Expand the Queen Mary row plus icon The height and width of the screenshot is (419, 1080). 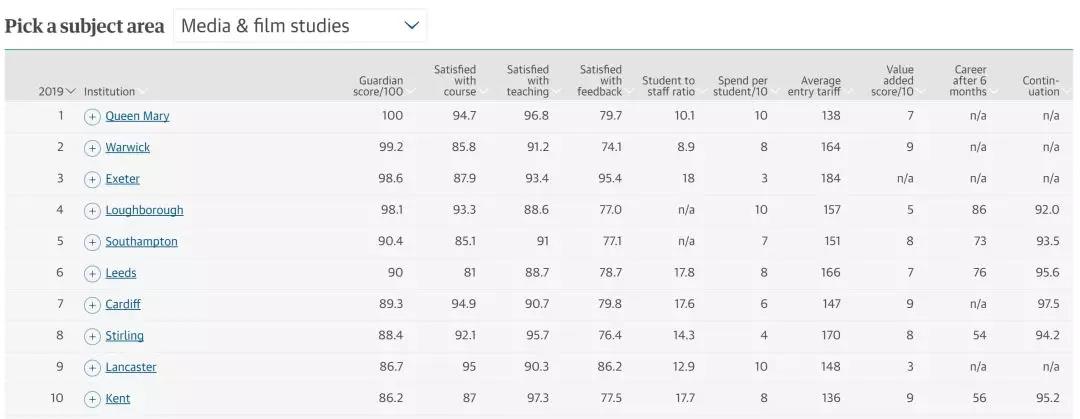click(x=92, y=116)
